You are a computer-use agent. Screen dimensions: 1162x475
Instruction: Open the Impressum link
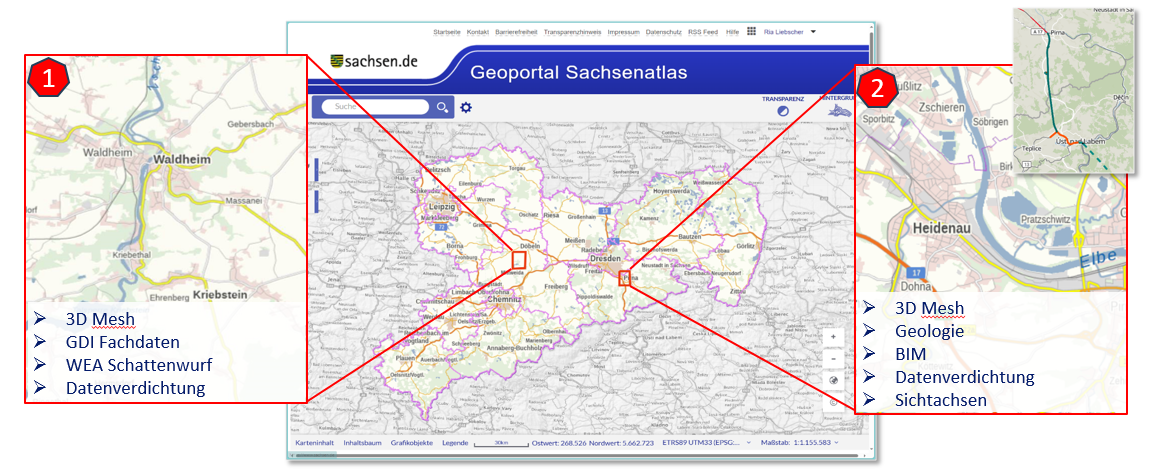coord(623,33)
